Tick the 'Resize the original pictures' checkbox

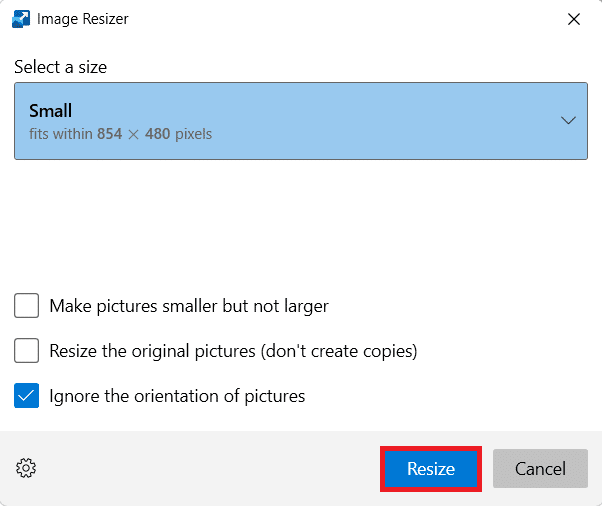coord(27,351)
